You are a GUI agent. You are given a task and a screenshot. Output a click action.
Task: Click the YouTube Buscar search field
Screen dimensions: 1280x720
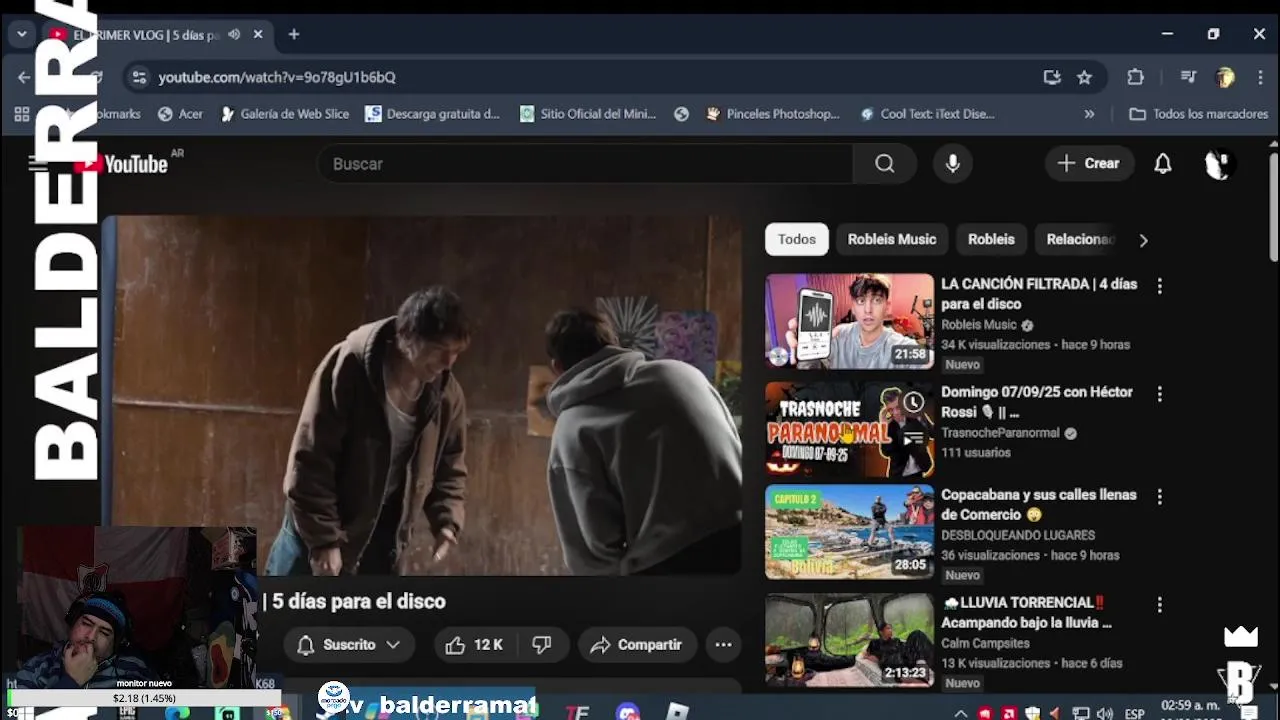(585, 164)
